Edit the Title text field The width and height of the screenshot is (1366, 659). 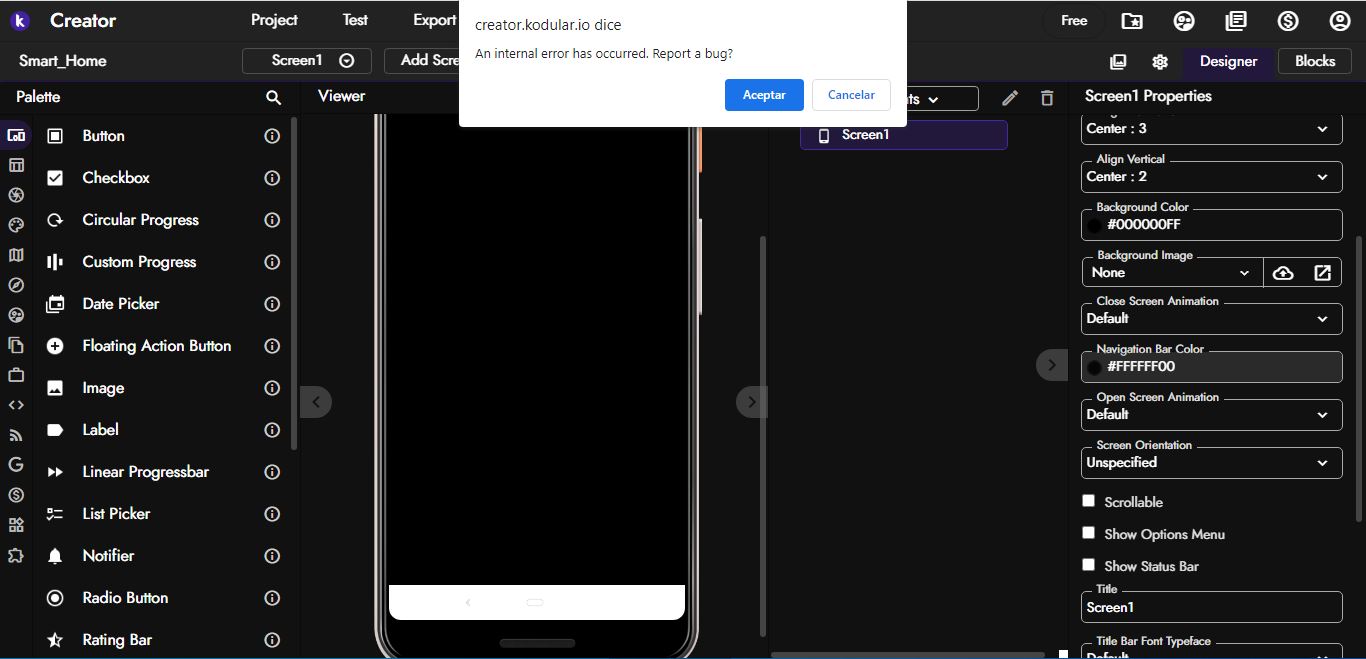[x=1212, y=608]
